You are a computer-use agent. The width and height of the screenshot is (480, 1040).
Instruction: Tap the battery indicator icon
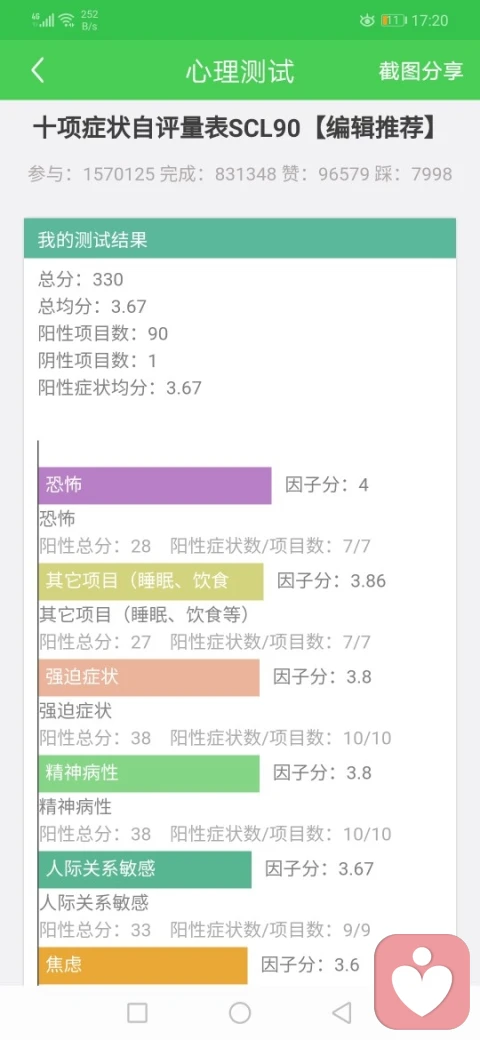(x=393, y=21)
